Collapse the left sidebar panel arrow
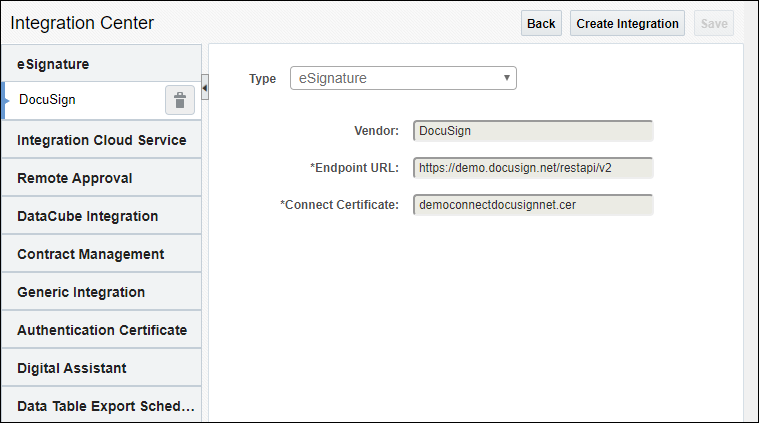Screen dimensions: 759x423 click(205, 88)
